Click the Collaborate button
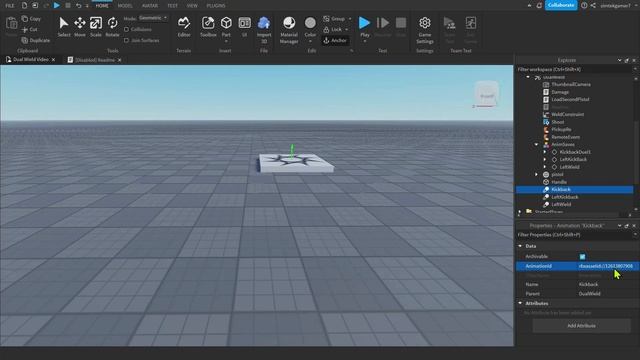This screenshot has width=640, height=360. tap(561, 5)
